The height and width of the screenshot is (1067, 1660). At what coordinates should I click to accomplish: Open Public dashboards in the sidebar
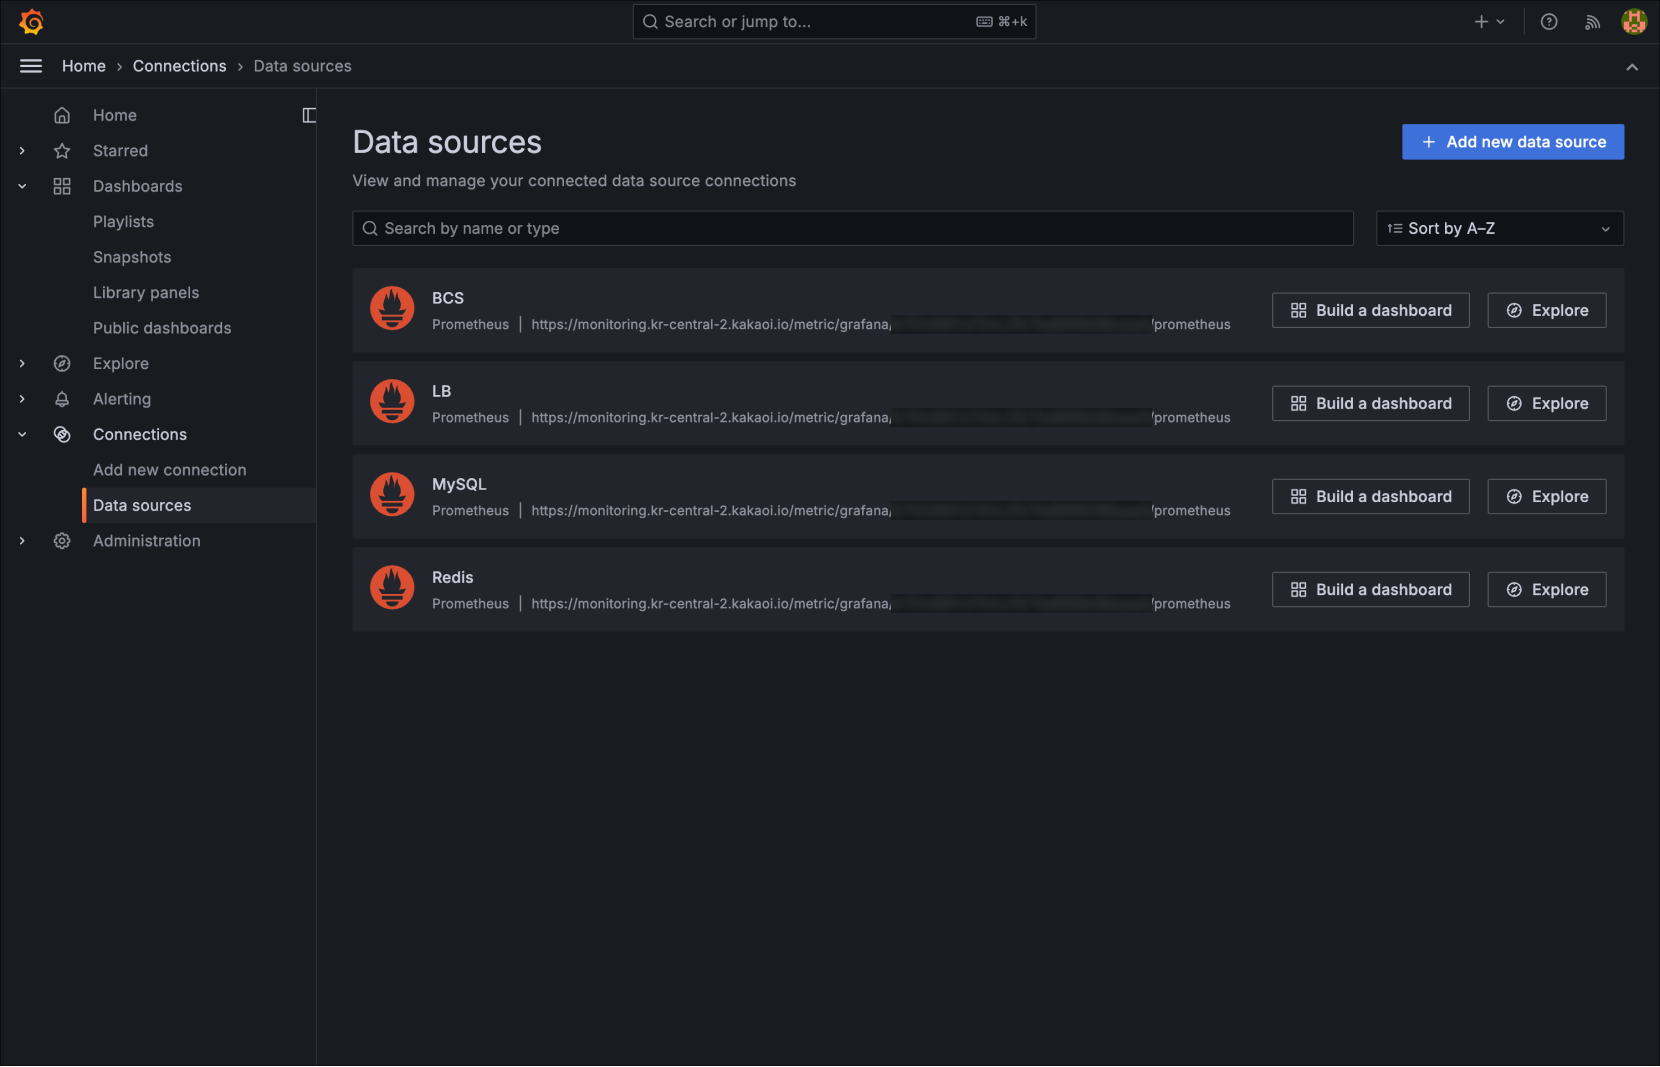[162, 328]
